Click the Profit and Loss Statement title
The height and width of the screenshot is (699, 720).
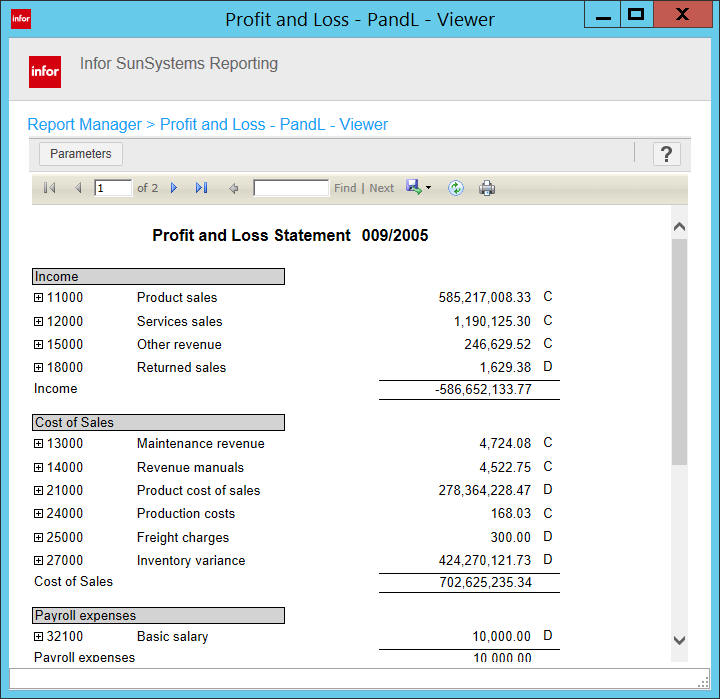click(x=290, y=235)
